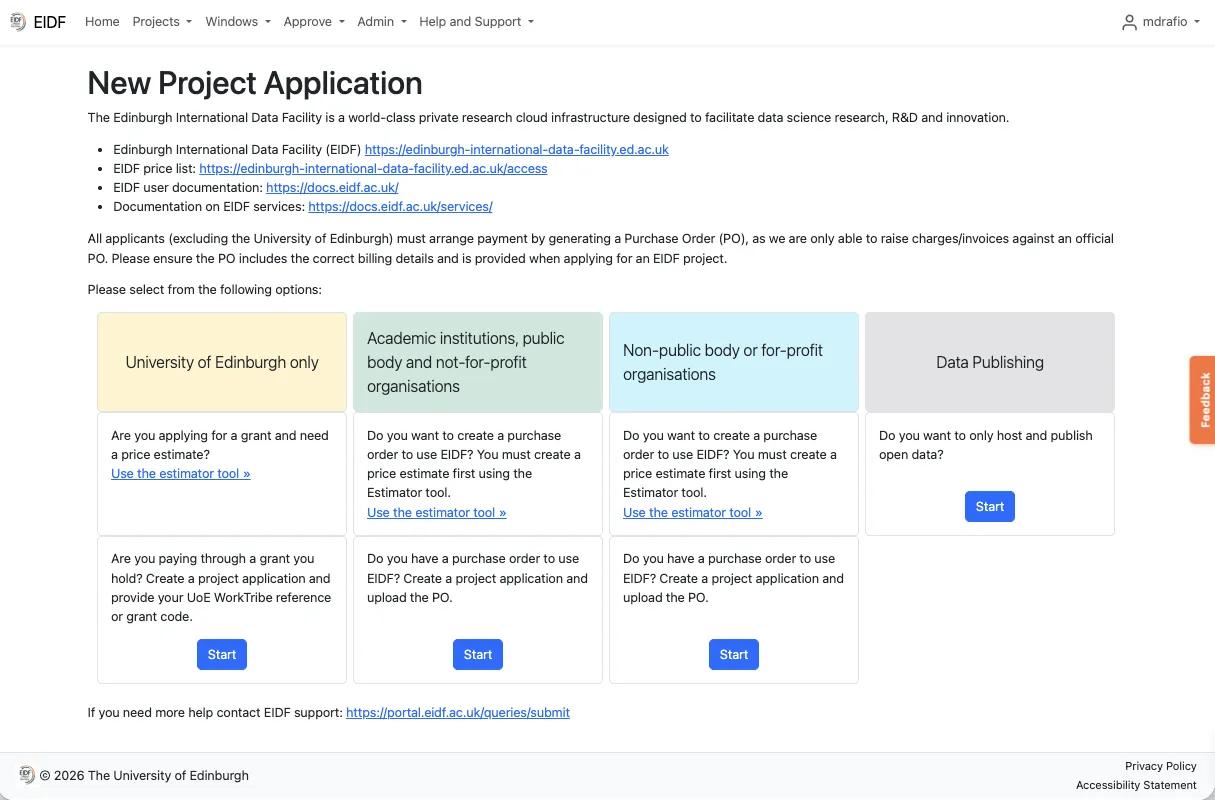This screenshot has width=1215, height=800.
Task: Open the Approve dropdown menu
Action: (x=314, y=22)
